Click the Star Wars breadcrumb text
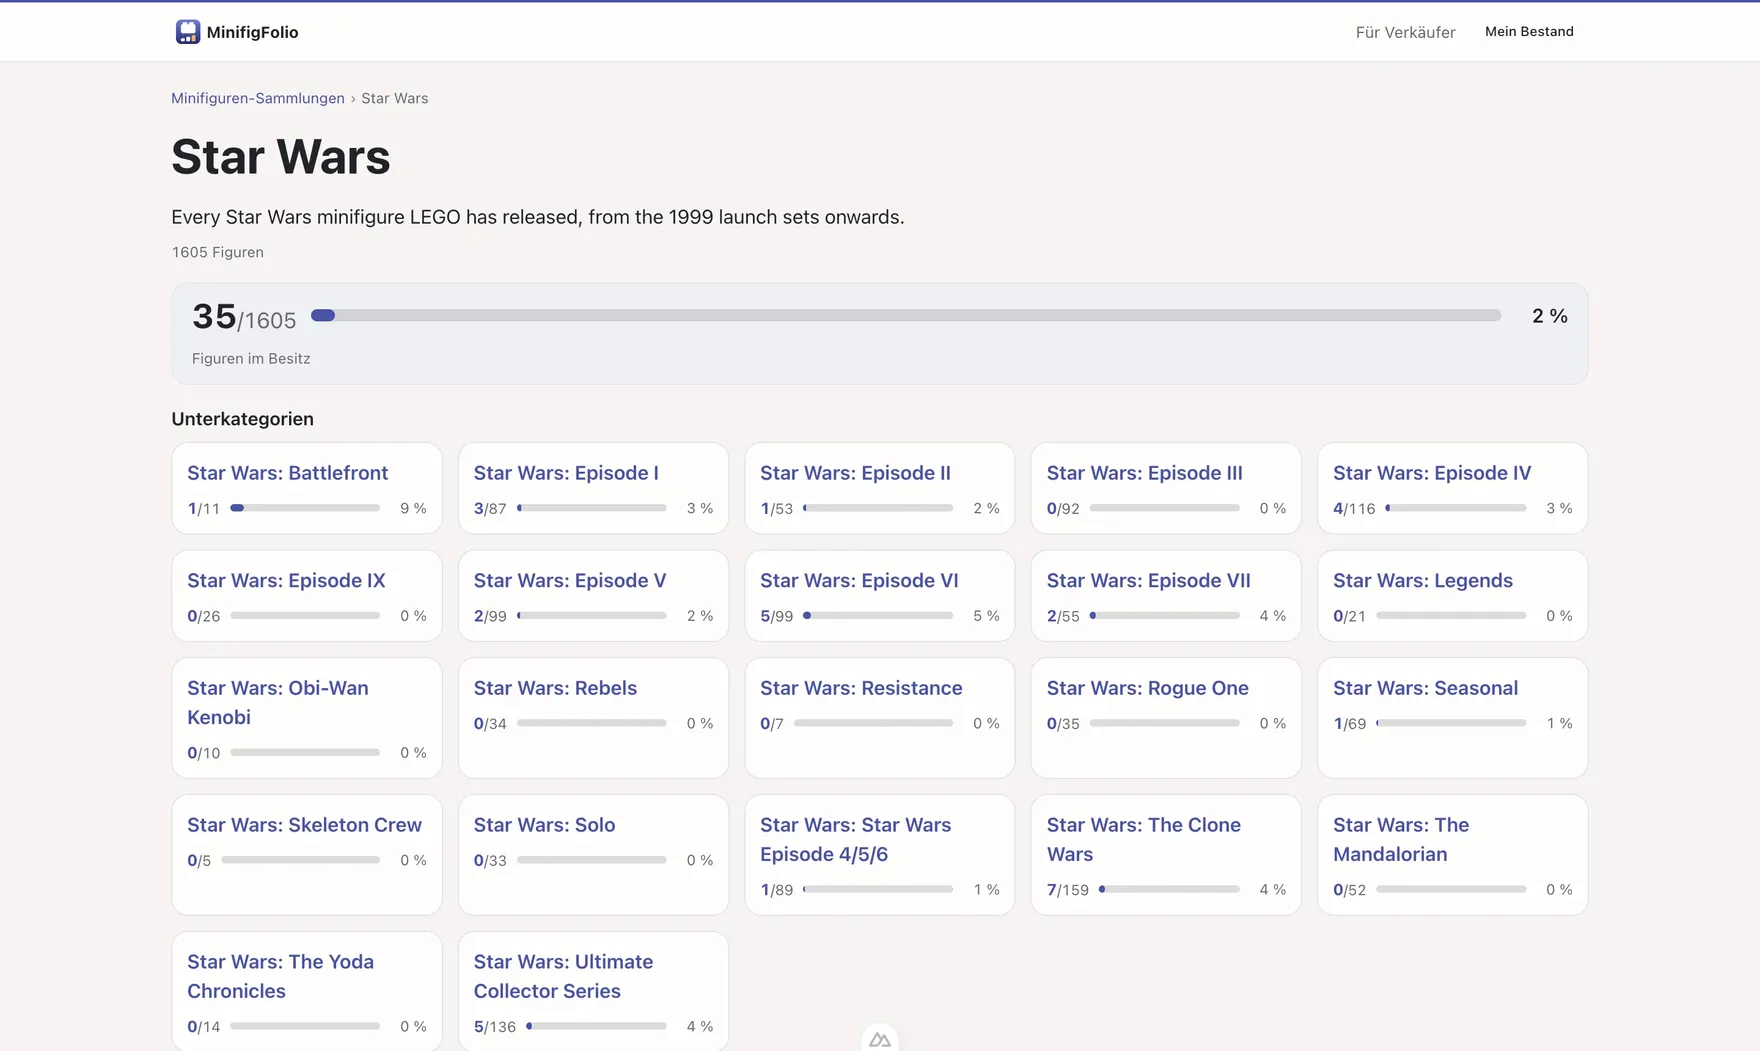The width and height of the screenshot is (1760, 1051). click(x=394, y=98)
